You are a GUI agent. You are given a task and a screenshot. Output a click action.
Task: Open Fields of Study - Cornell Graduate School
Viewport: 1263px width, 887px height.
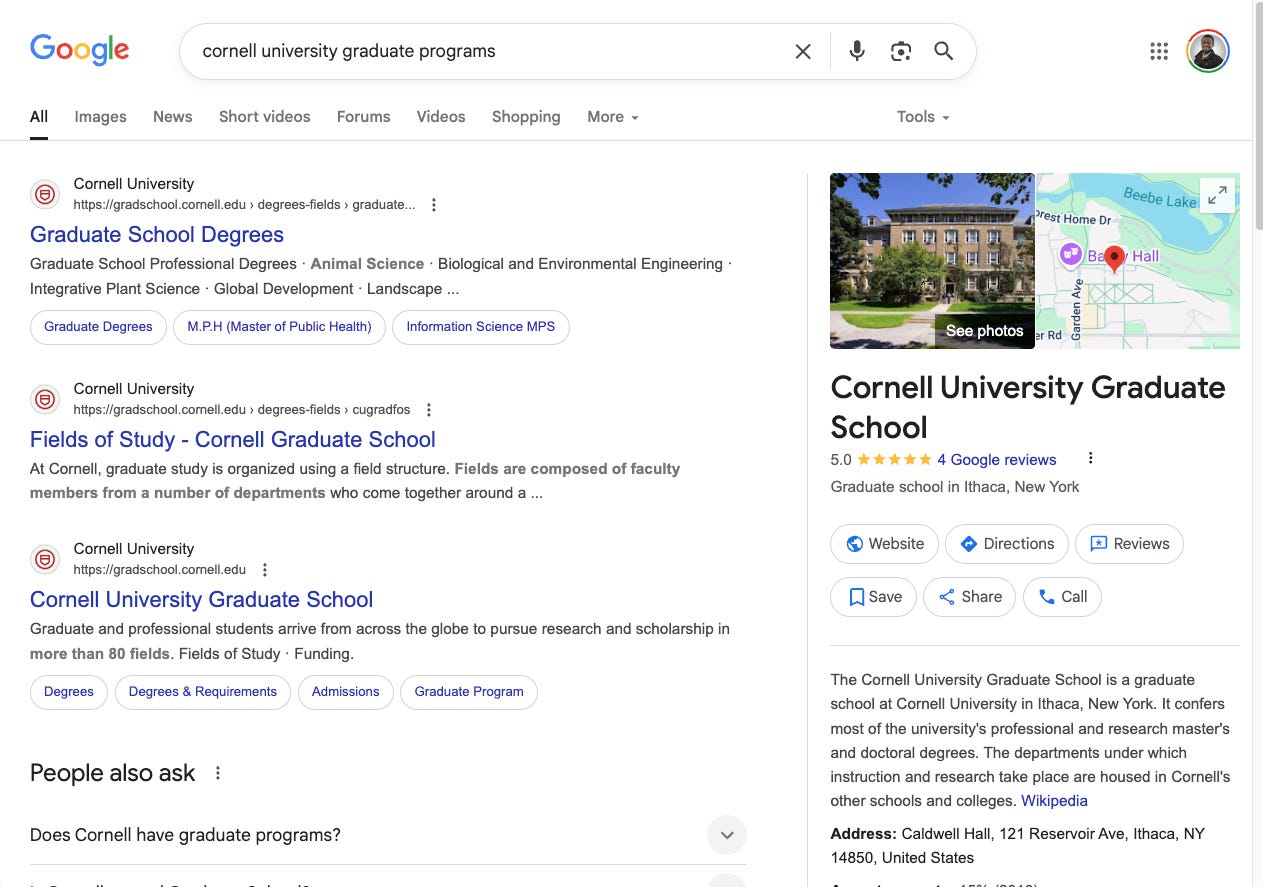[233, 440]
